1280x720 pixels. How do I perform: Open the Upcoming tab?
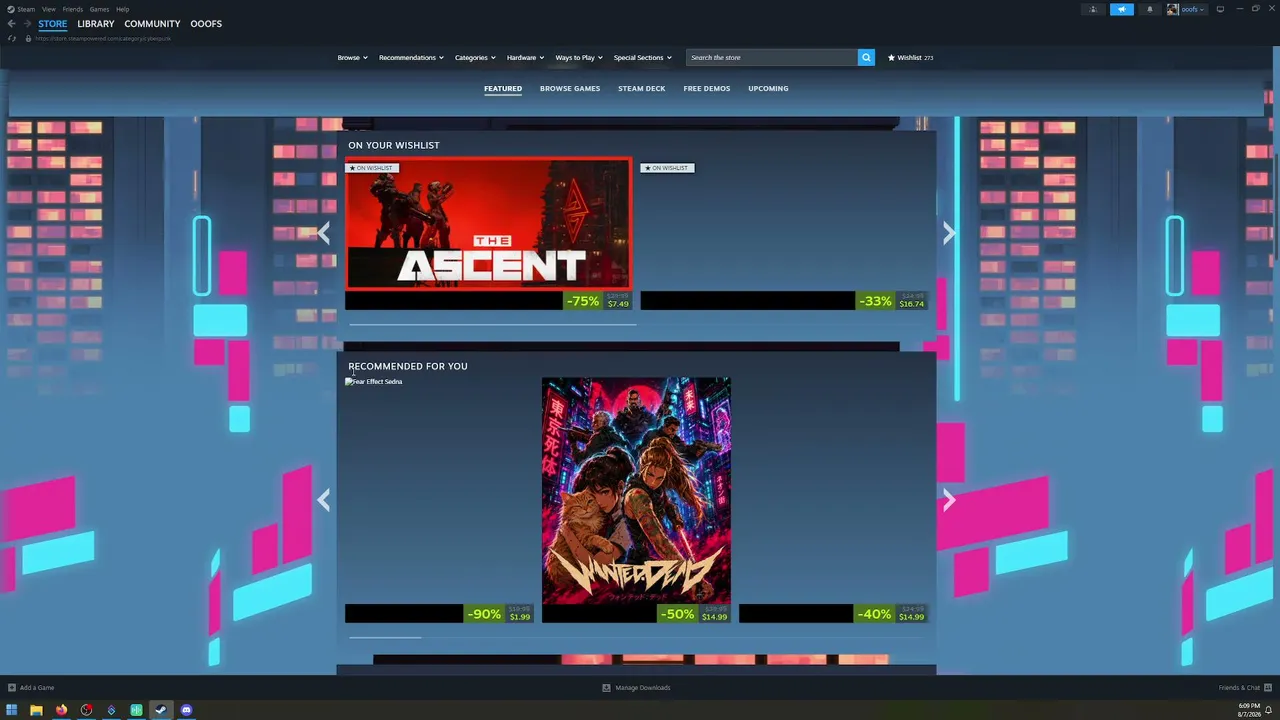768,88
